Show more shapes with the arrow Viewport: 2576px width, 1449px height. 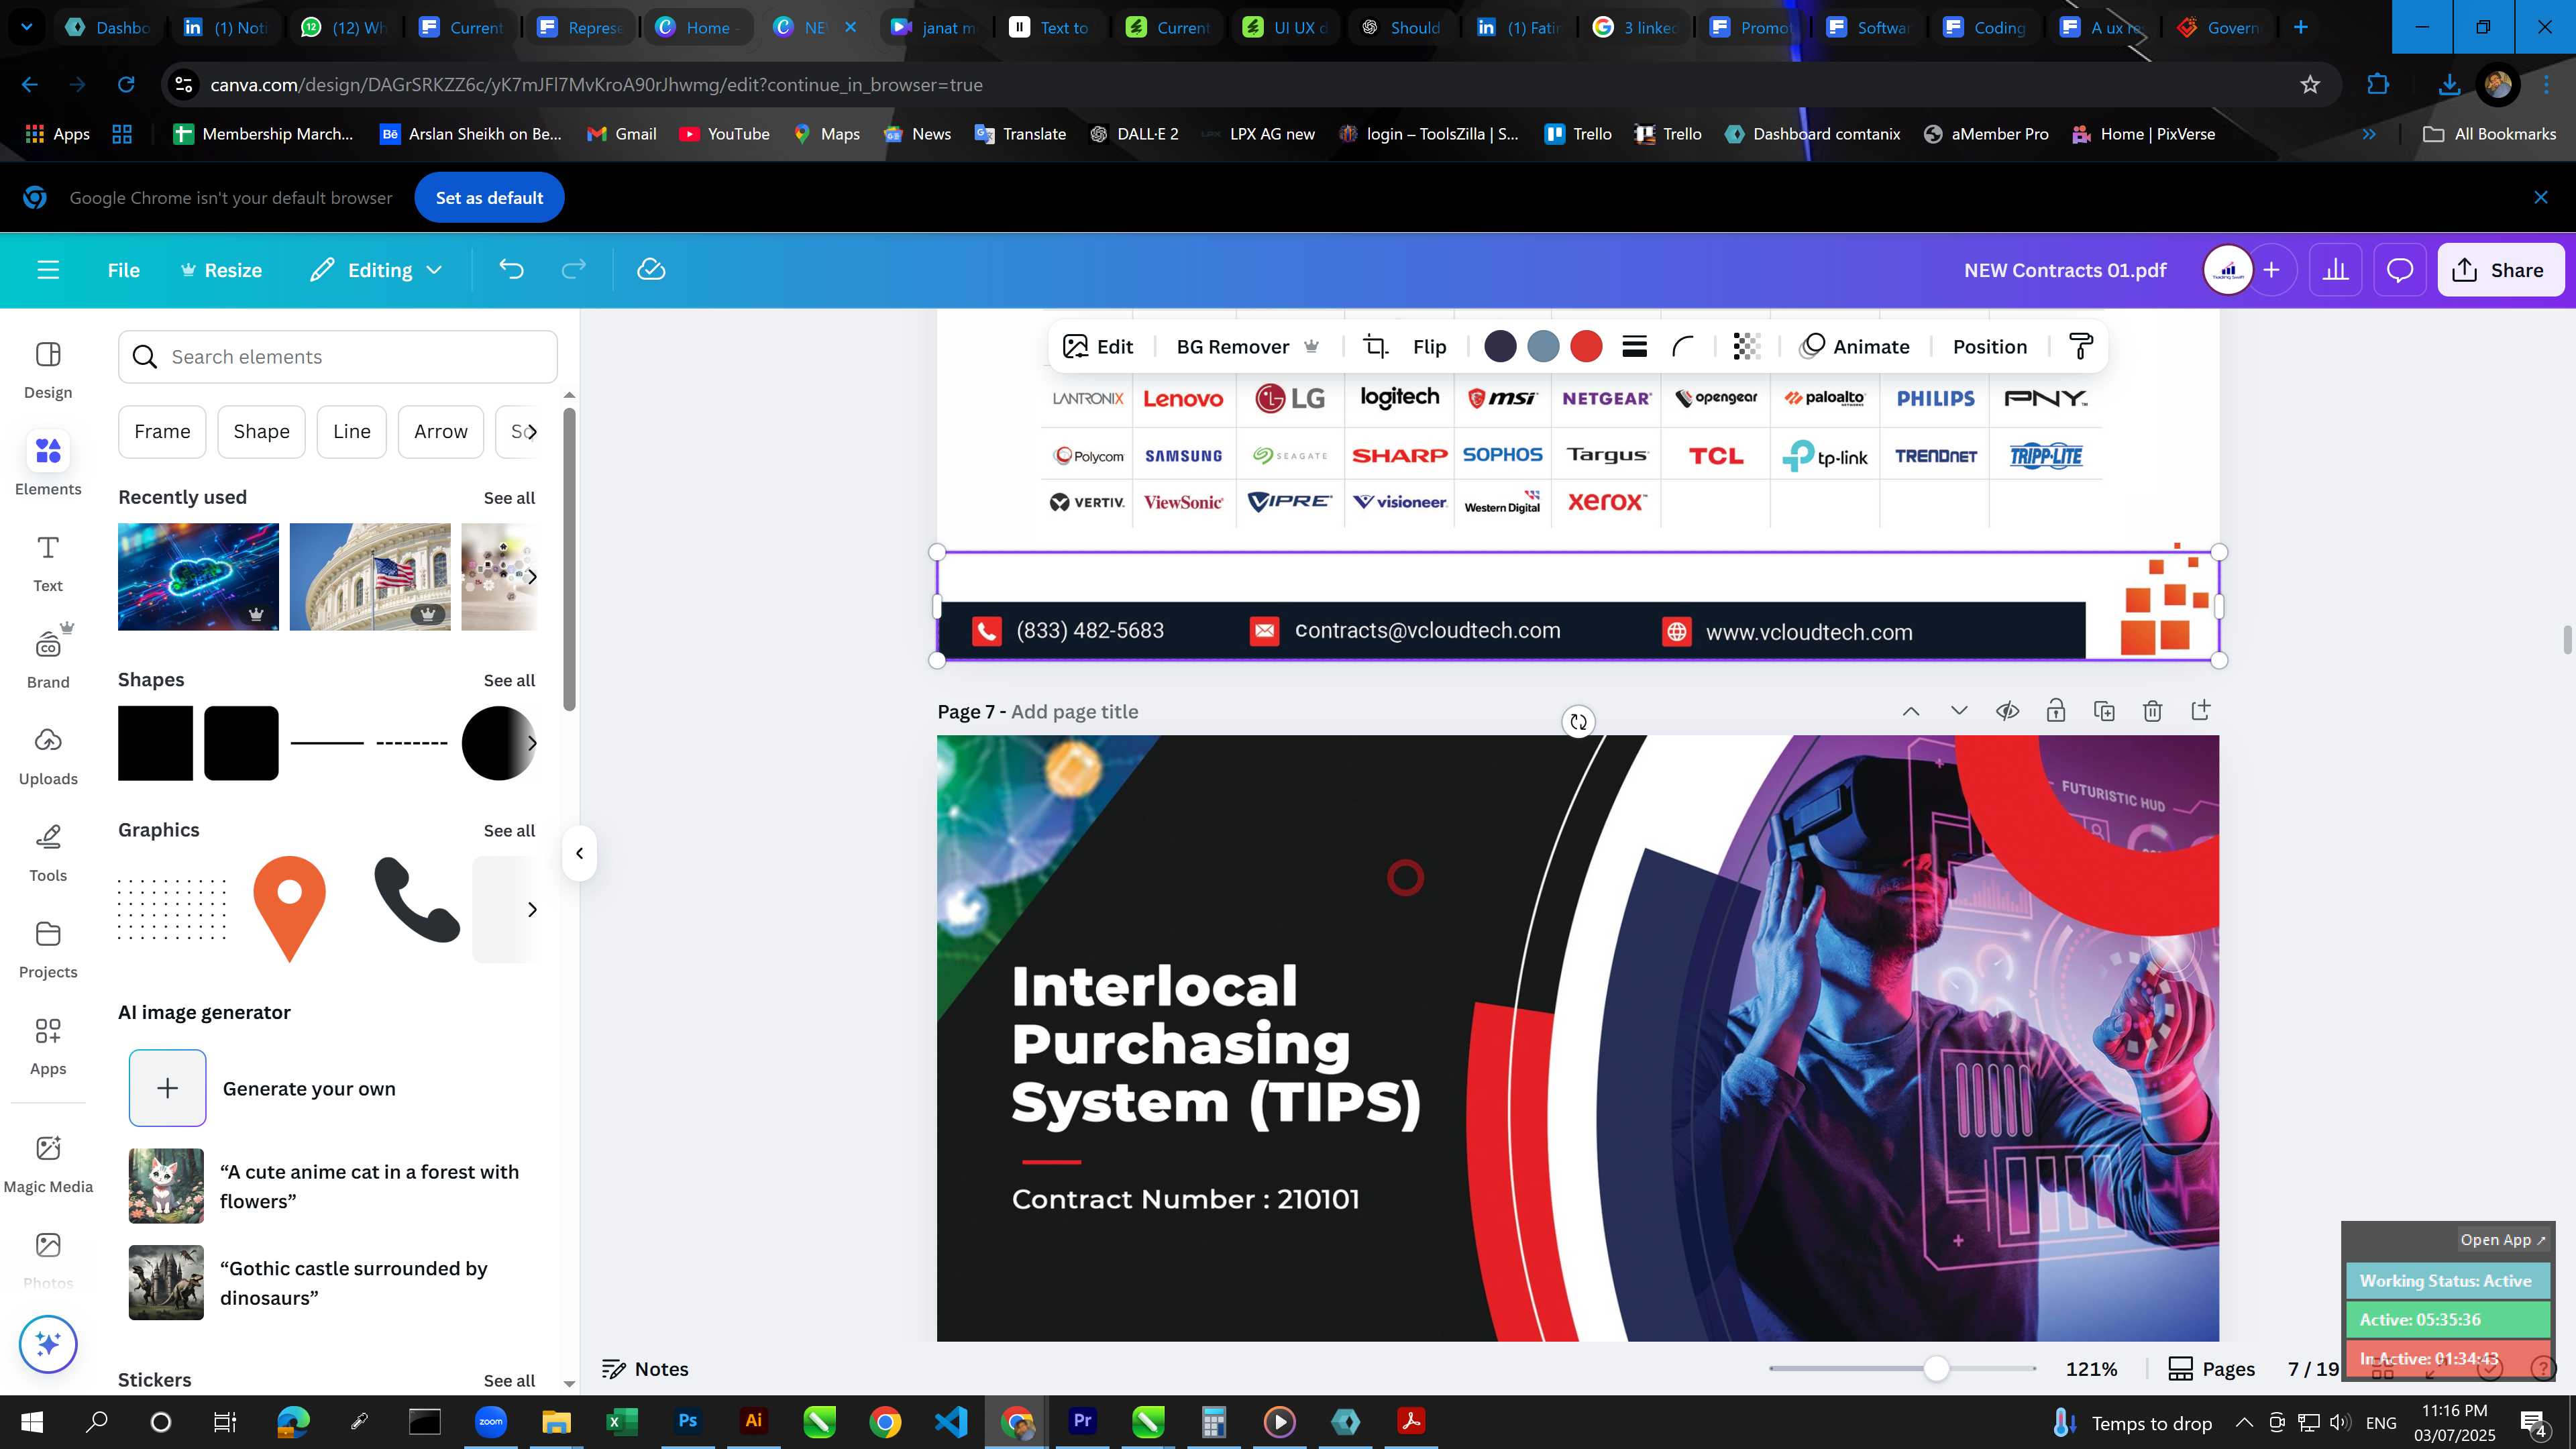click(x=531, y=743)
